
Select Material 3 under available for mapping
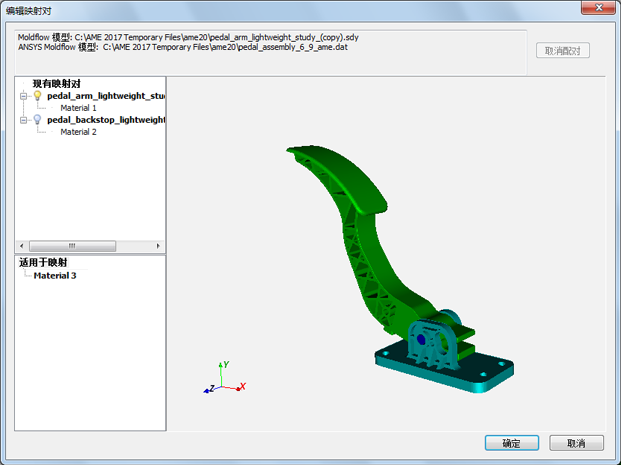coord(55,276)
